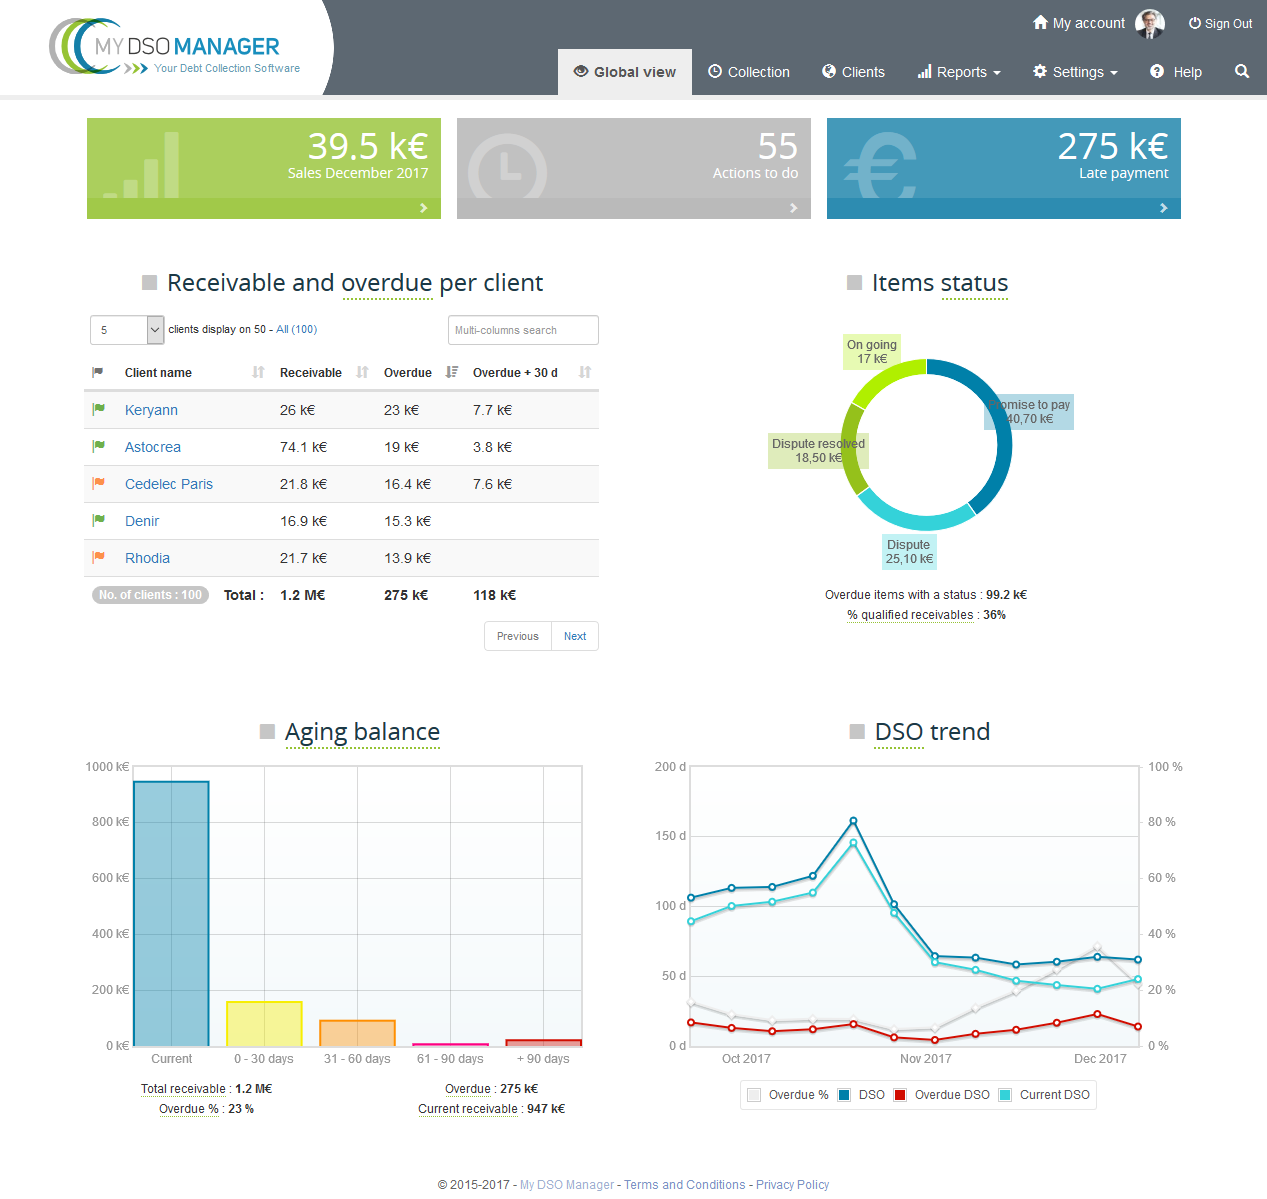
Task: Click the 31 - 60 days orange bar
Action: 357,1033
